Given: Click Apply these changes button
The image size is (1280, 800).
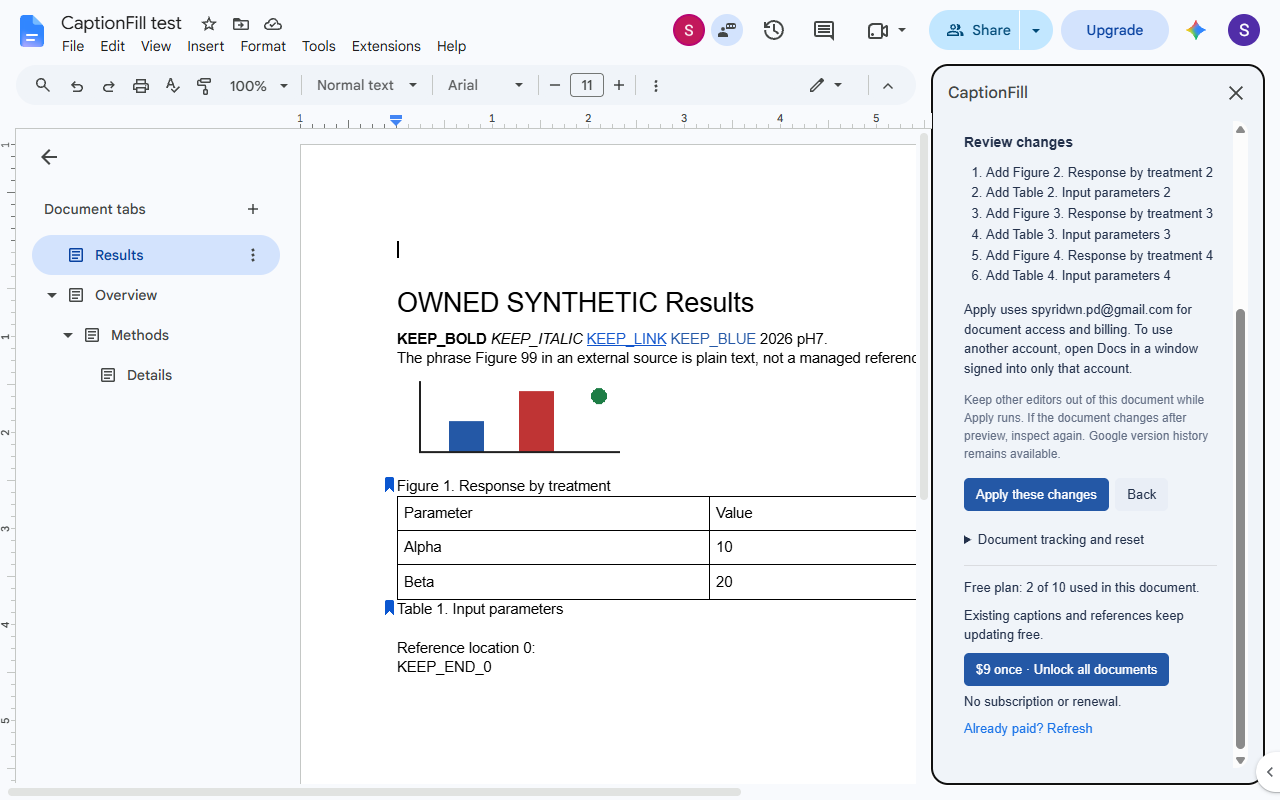Looking at the screenshot, I should pos(1036,495).
